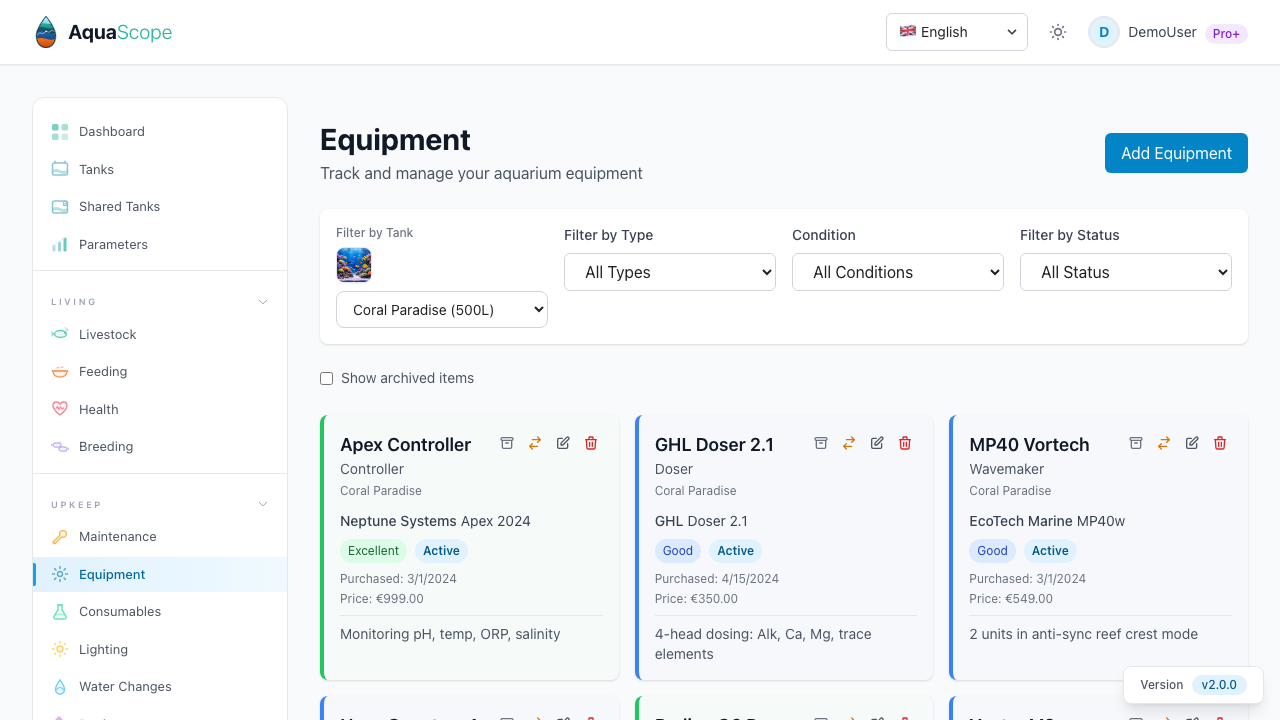Viewport: 1280px width, 720px height.
Task: Click the Lighting sun icon in sidebar
Action: tap(60, 649)
